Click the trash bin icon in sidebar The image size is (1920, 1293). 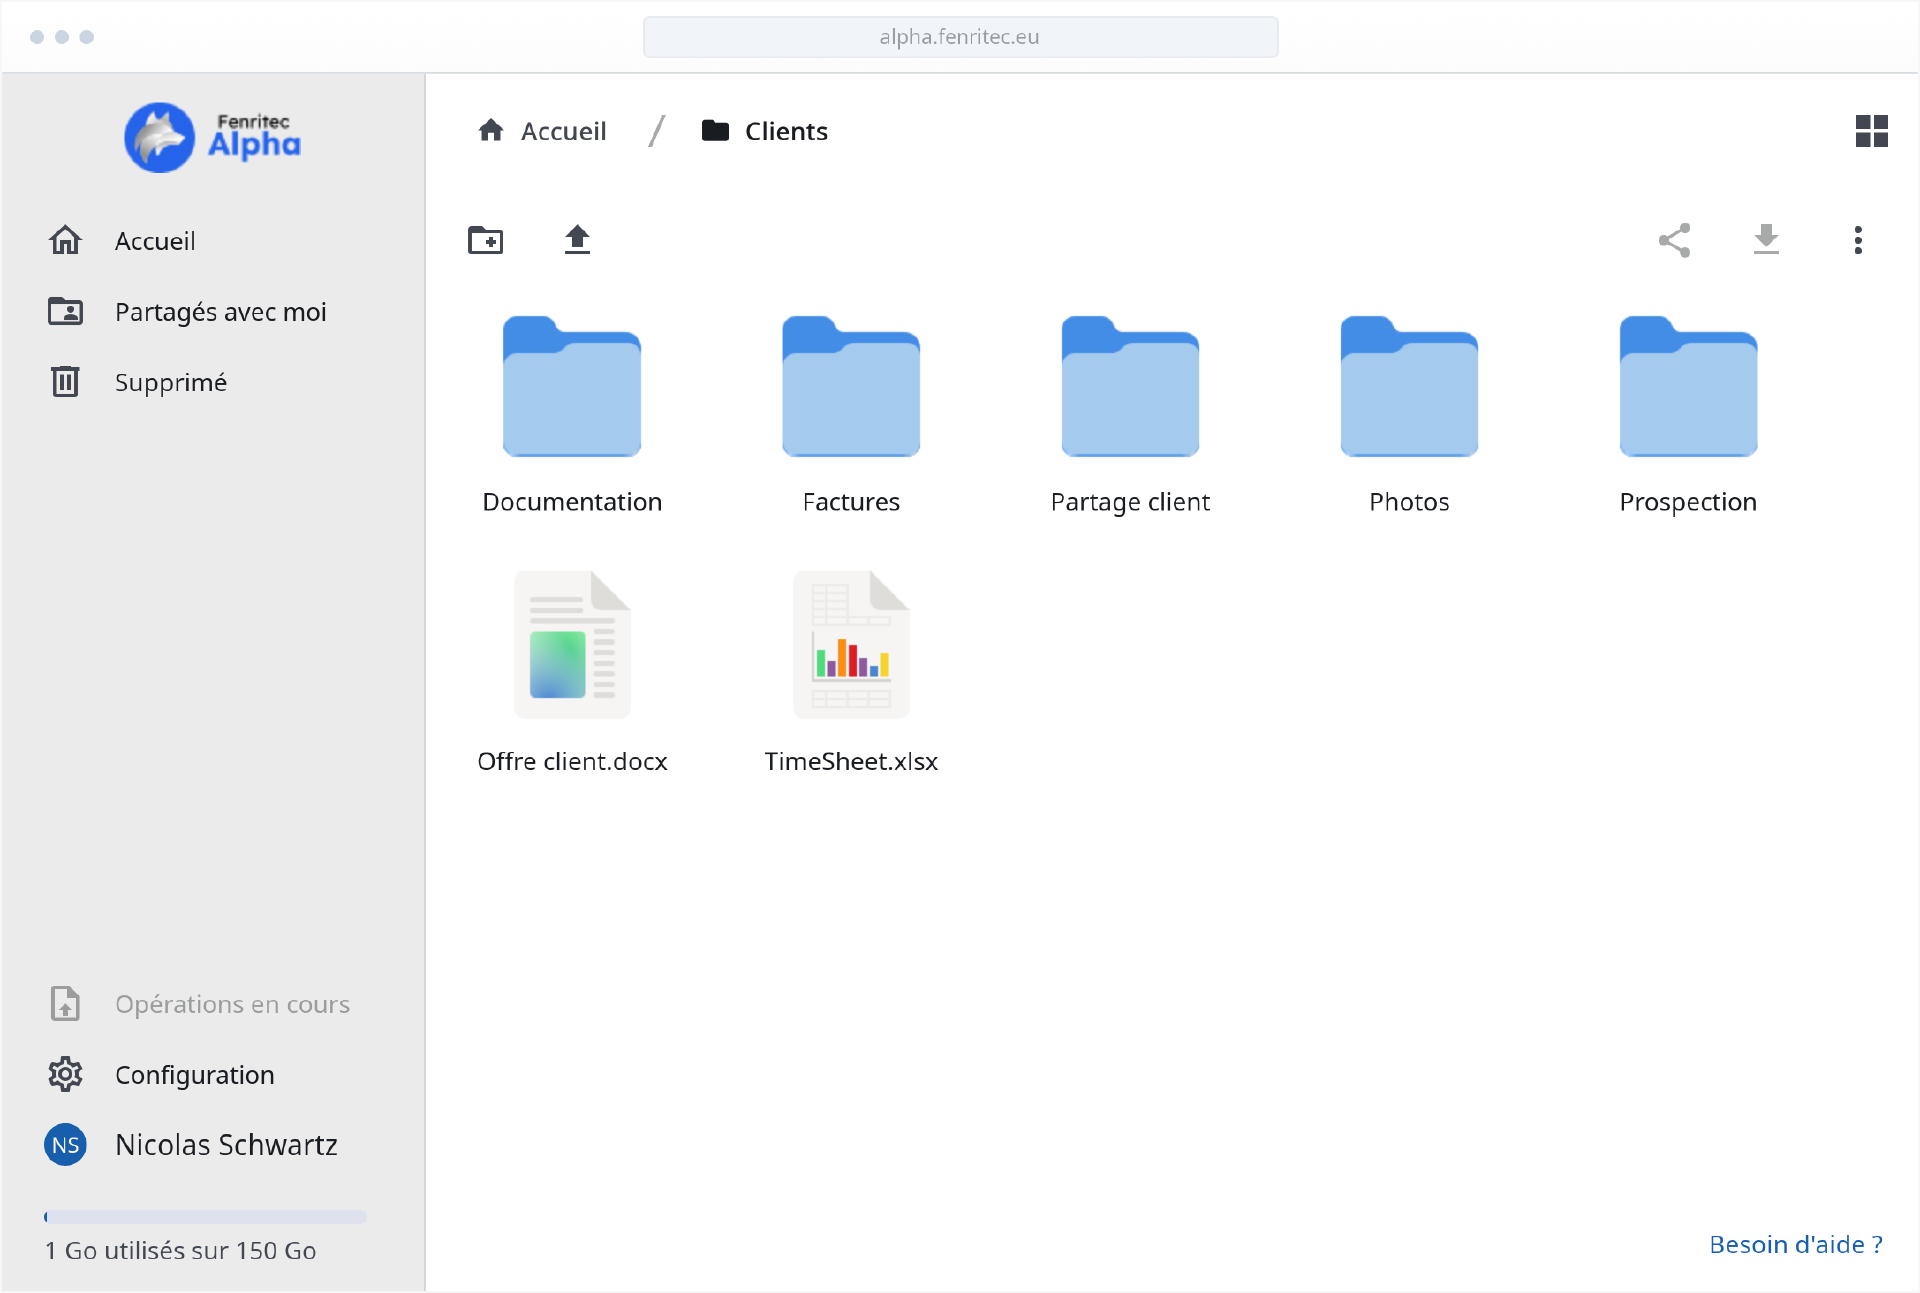[x=65, y=381]
